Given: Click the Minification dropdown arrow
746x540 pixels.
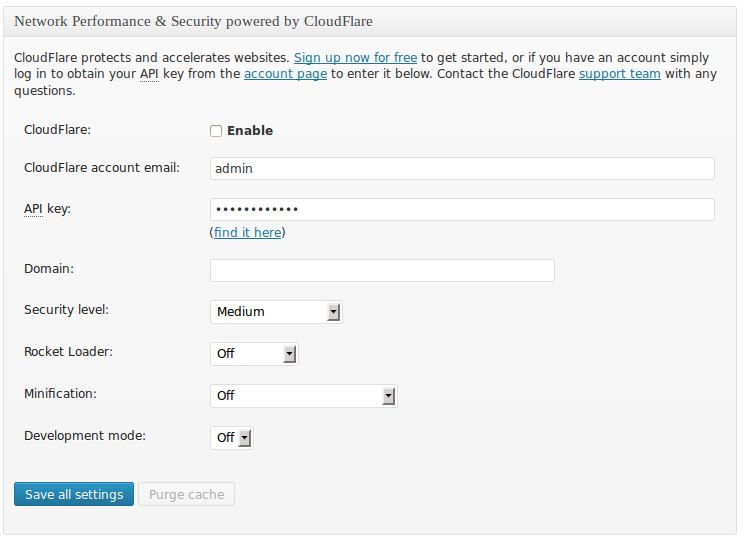Looking at the screenshot, I should tap(389, 396).
